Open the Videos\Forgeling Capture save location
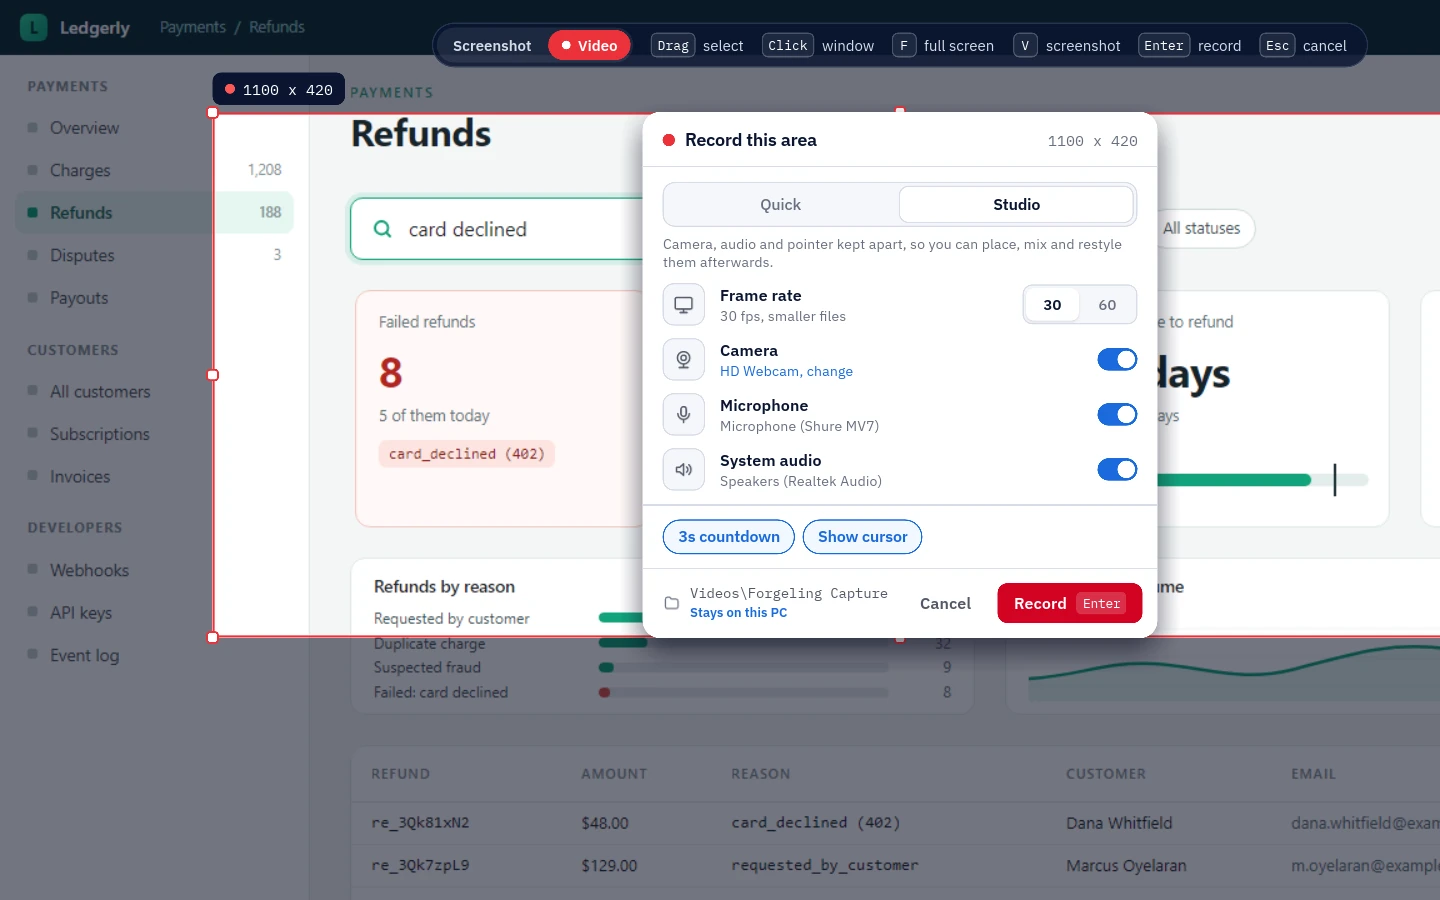The image size is (1440, 900). click(789, 594)
